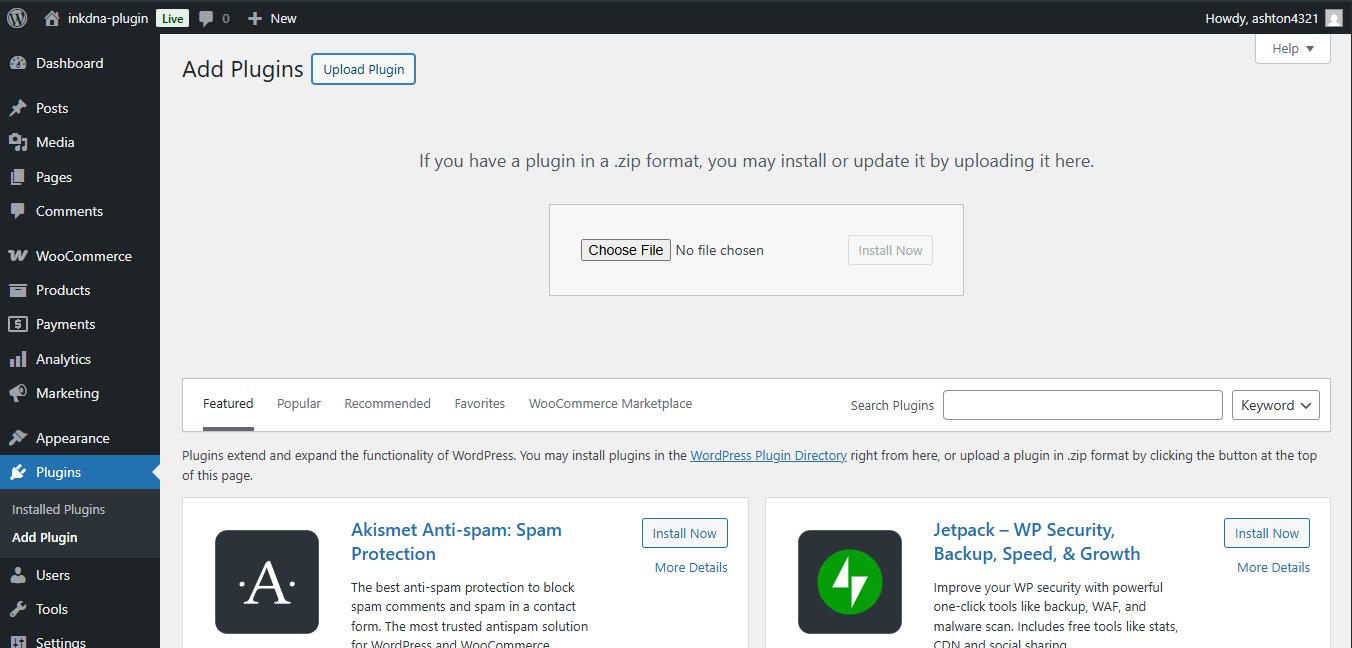This screenshot has width=1352, height=648.
Task: Open Payments via its sidebar icon
Action: [x=20, y=324]
